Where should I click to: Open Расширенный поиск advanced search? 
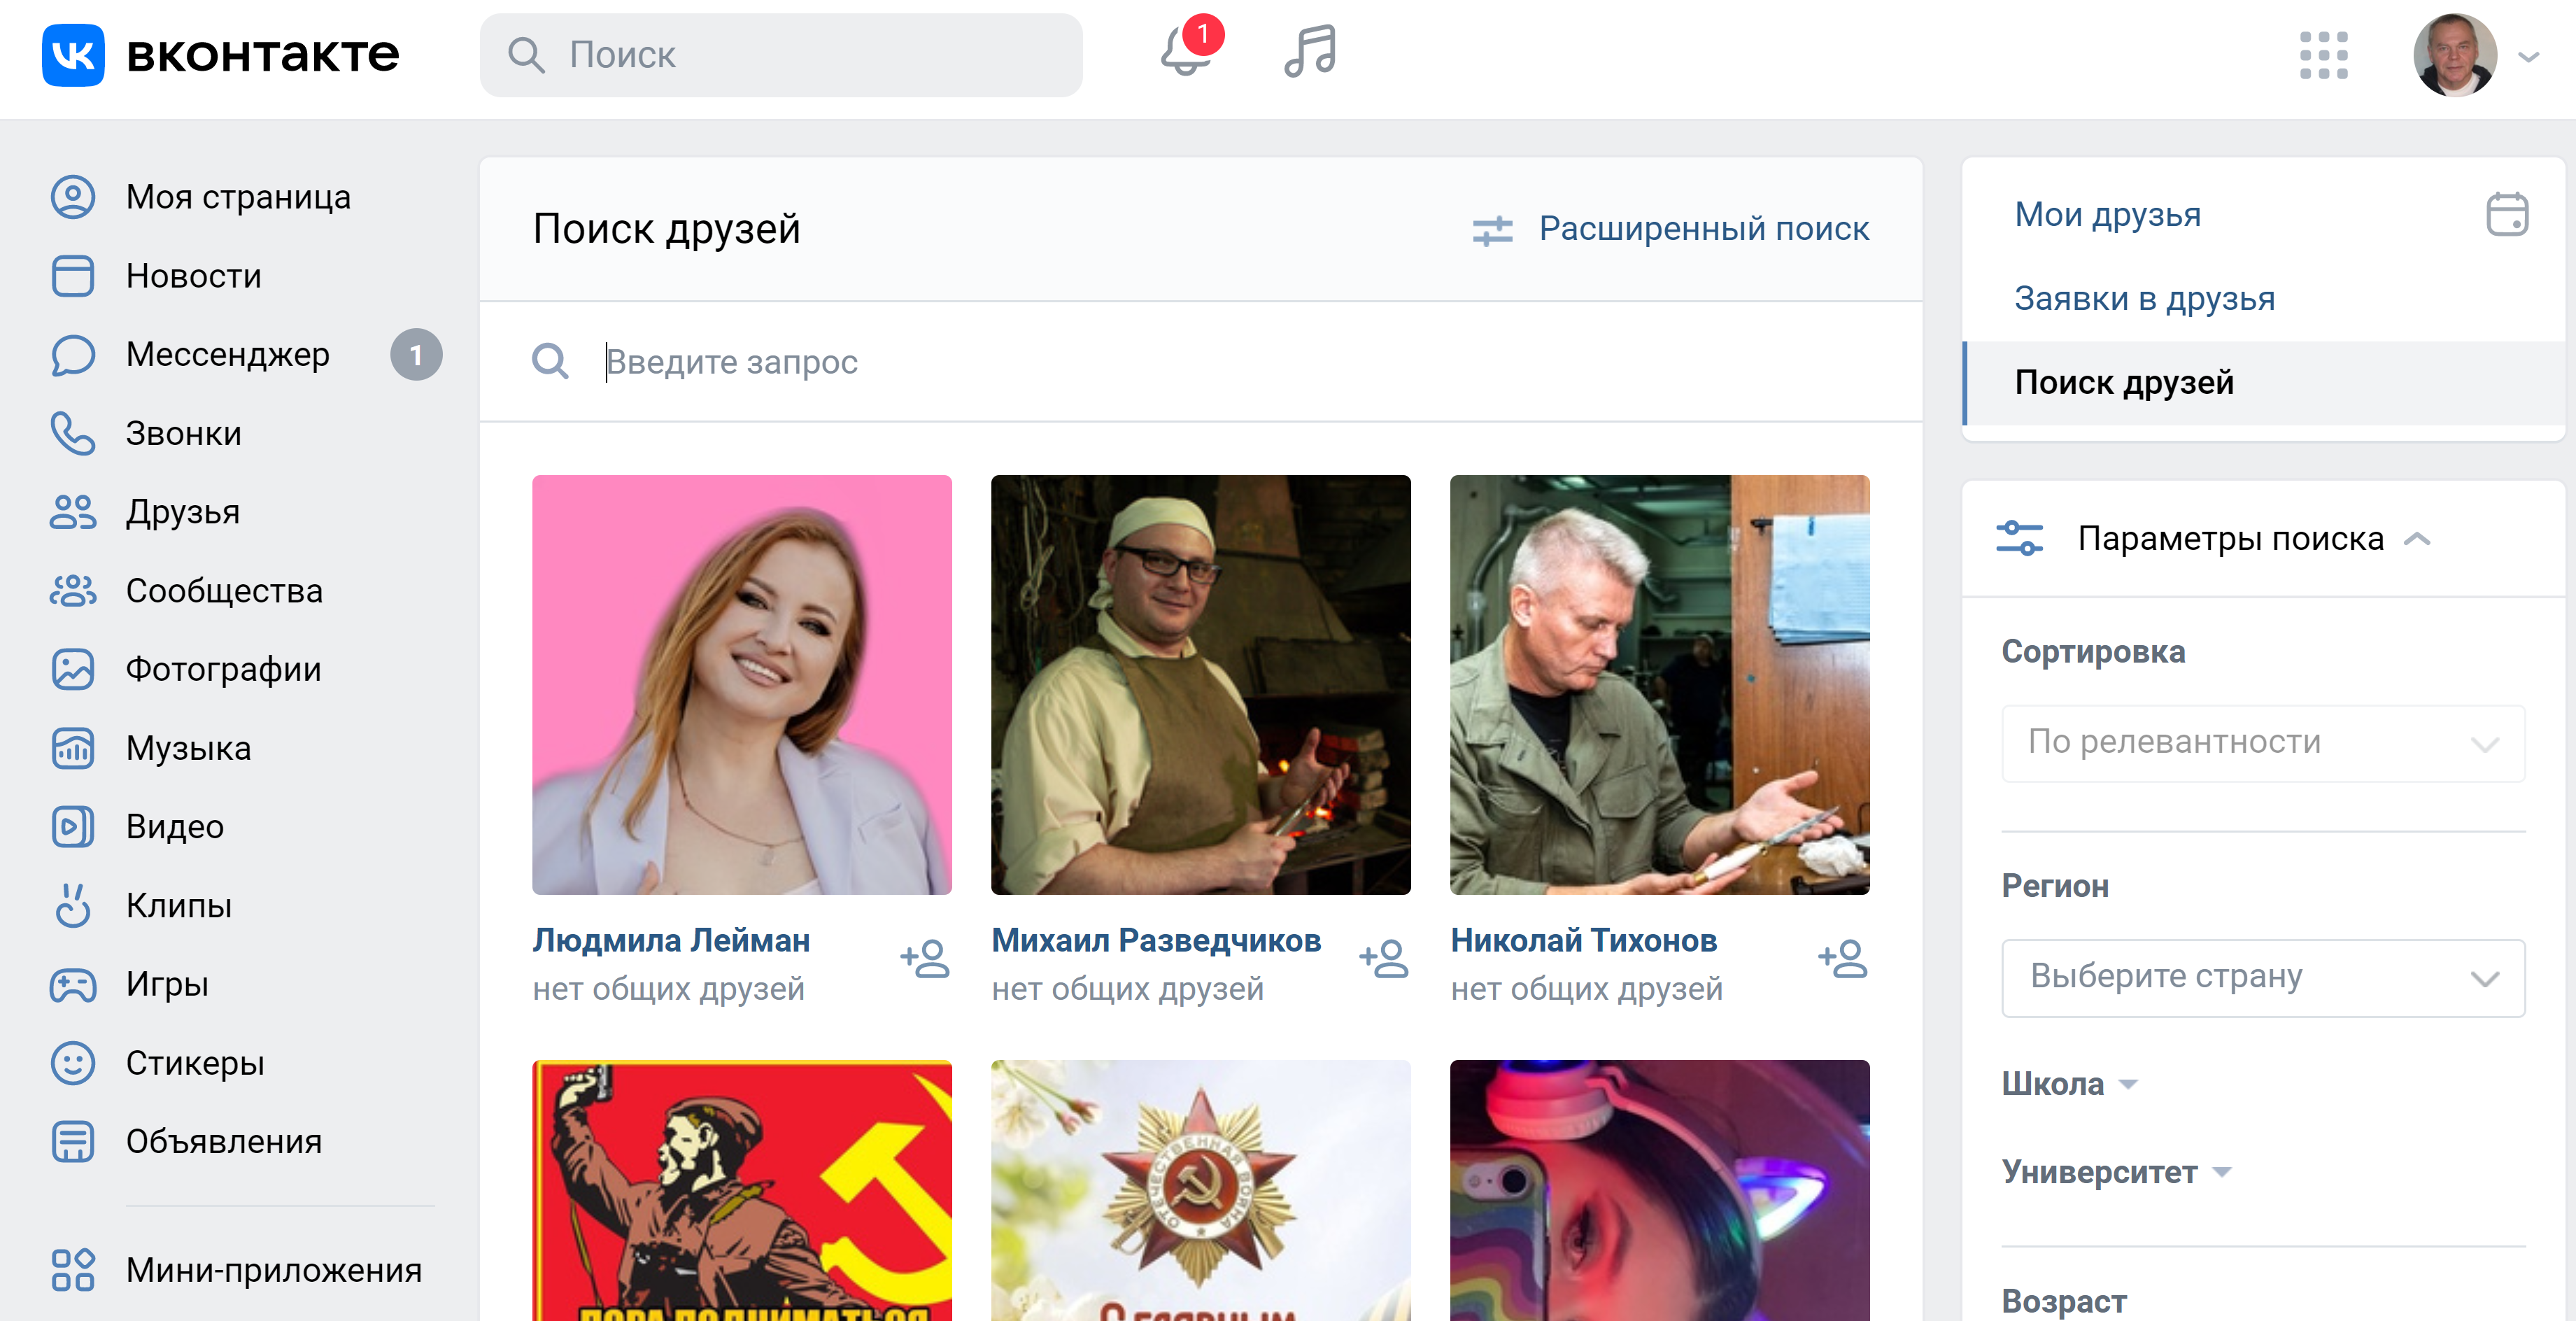(x=1704, y=229)
